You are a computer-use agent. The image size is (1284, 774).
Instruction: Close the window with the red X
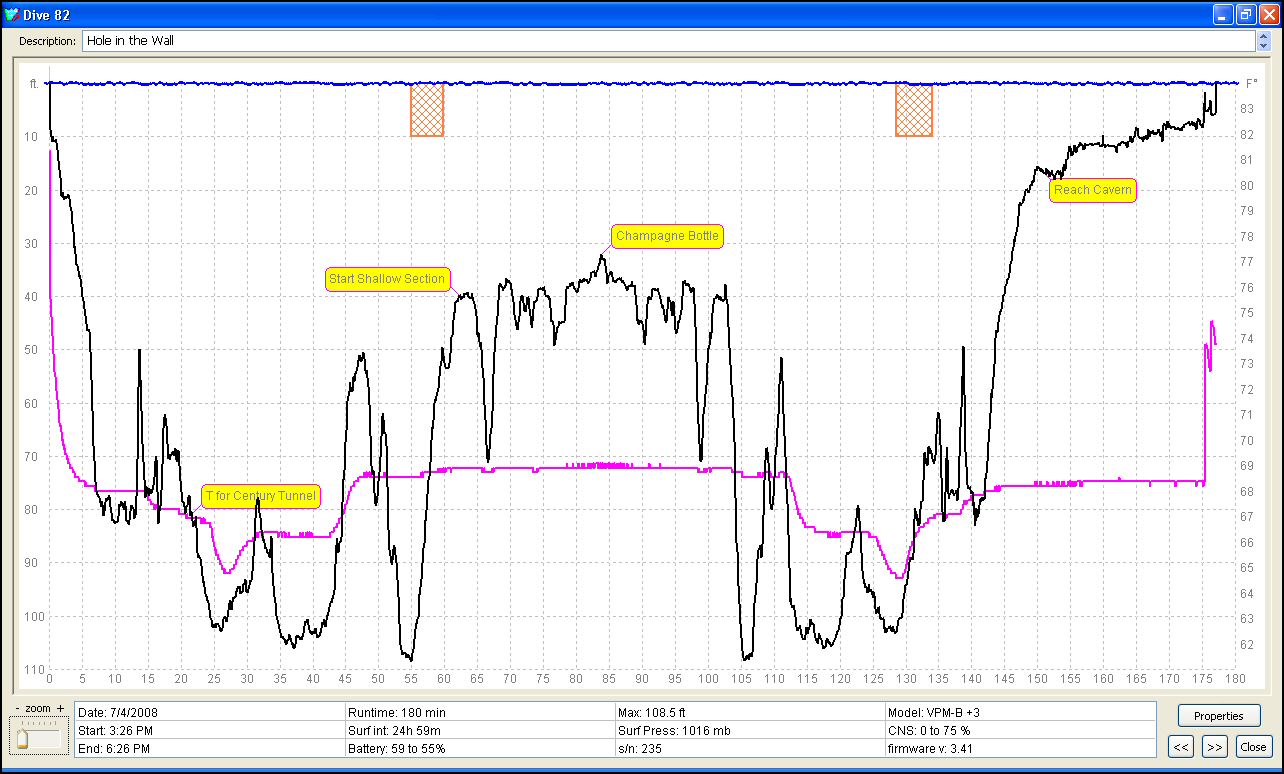pyautogui.click(x=1268, y=14)
